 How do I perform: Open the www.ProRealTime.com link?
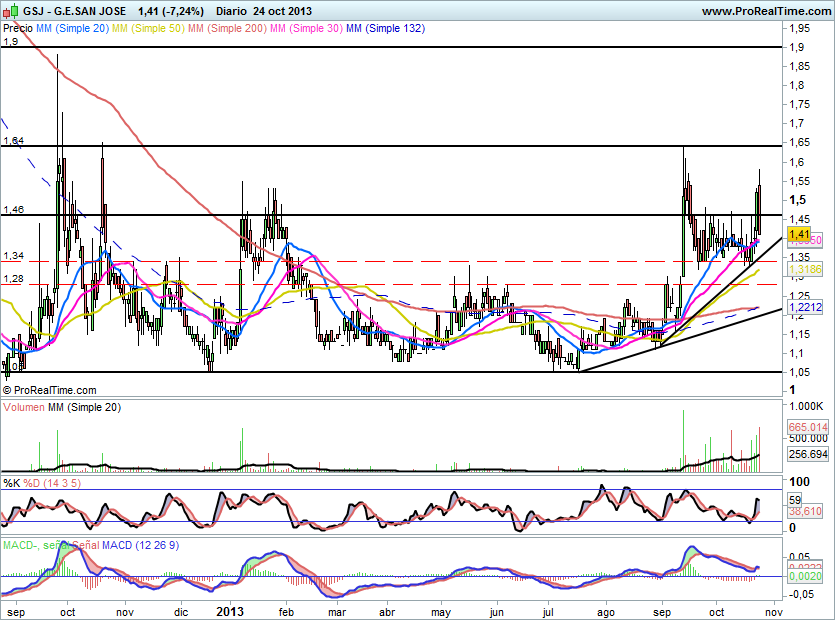[765, 11]
